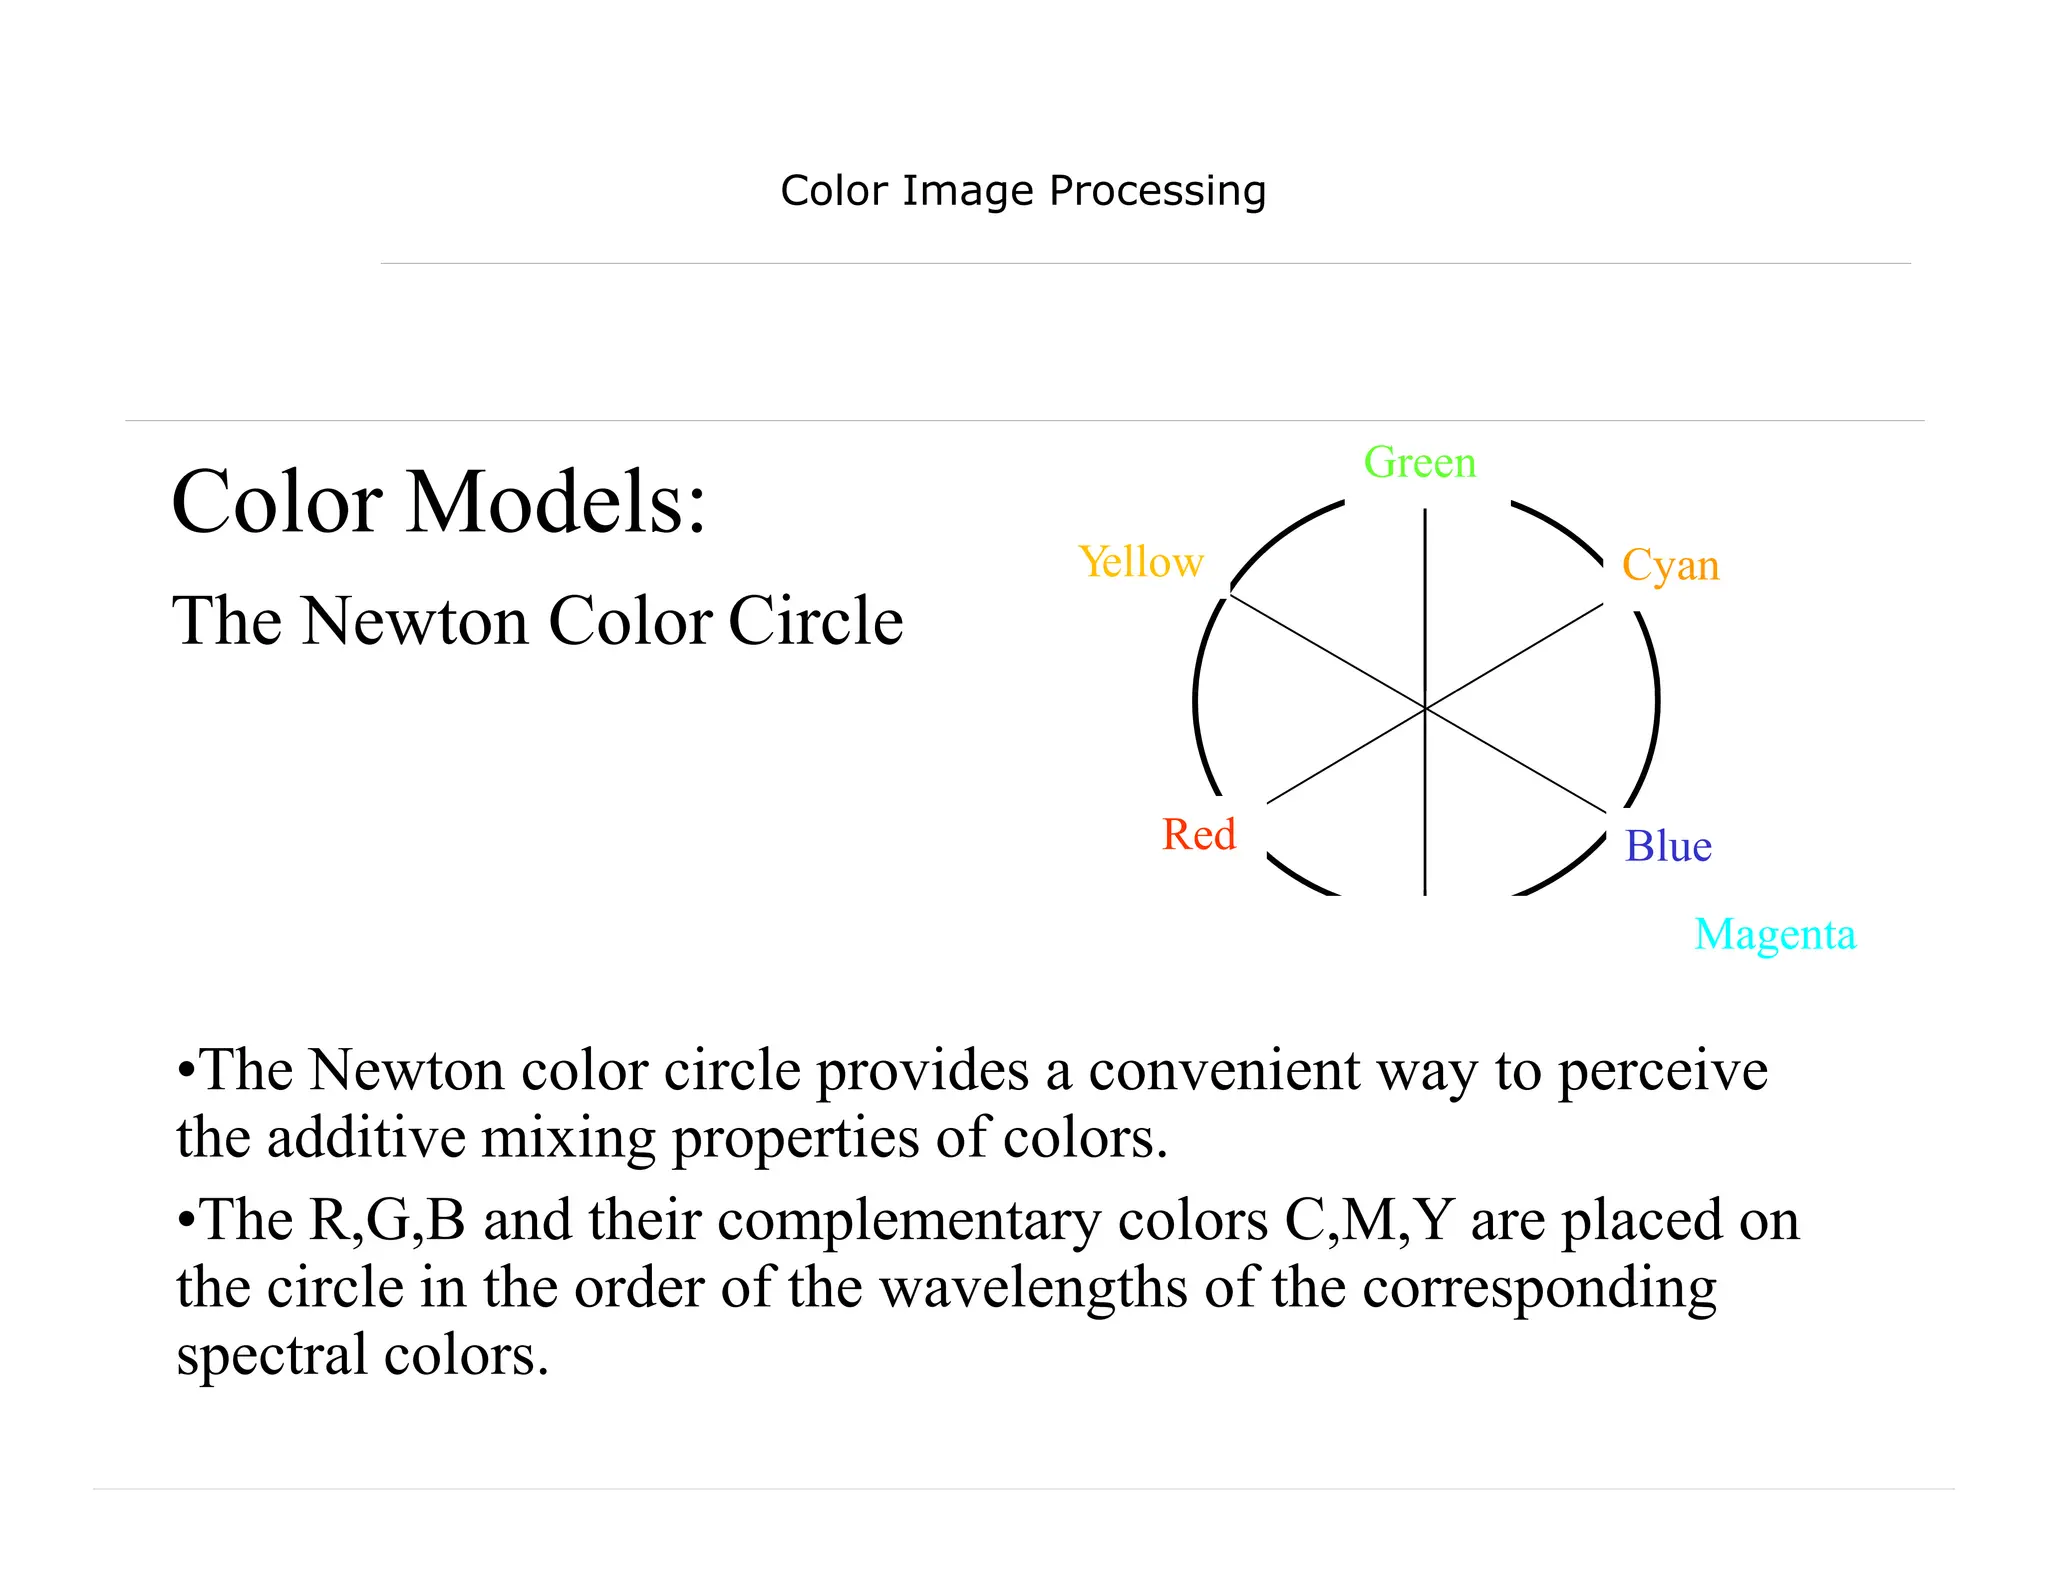This screenshot has height=1582, width=2048.
Task: Click the orange "Cyan" label
Action: 1670,565
